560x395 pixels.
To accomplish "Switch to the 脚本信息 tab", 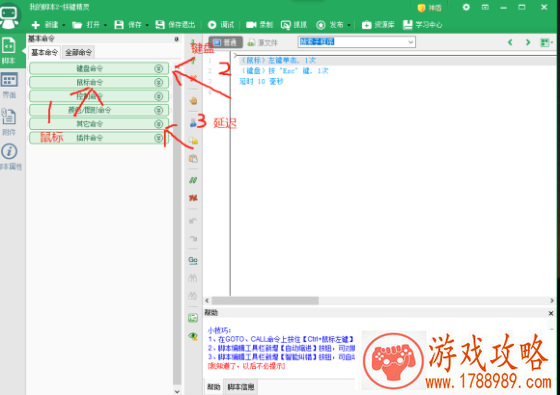I will 241,387.
